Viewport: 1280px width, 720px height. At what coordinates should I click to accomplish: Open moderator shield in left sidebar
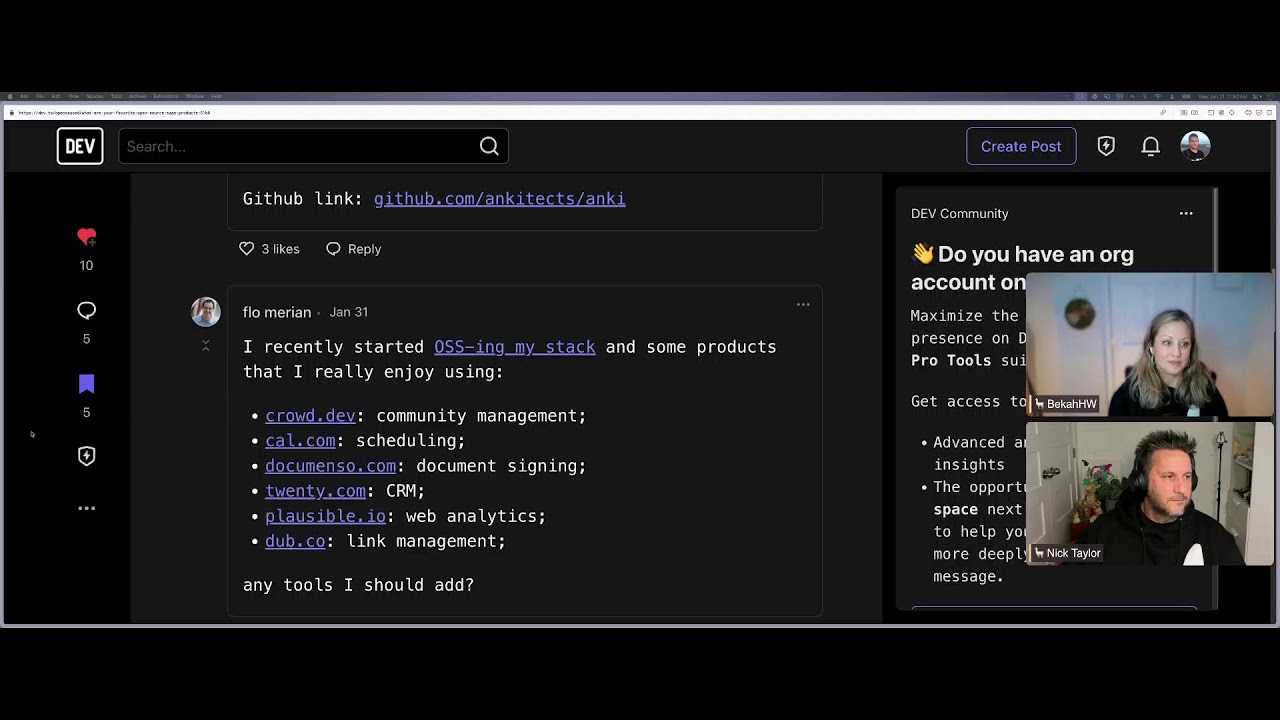(87, 456)
